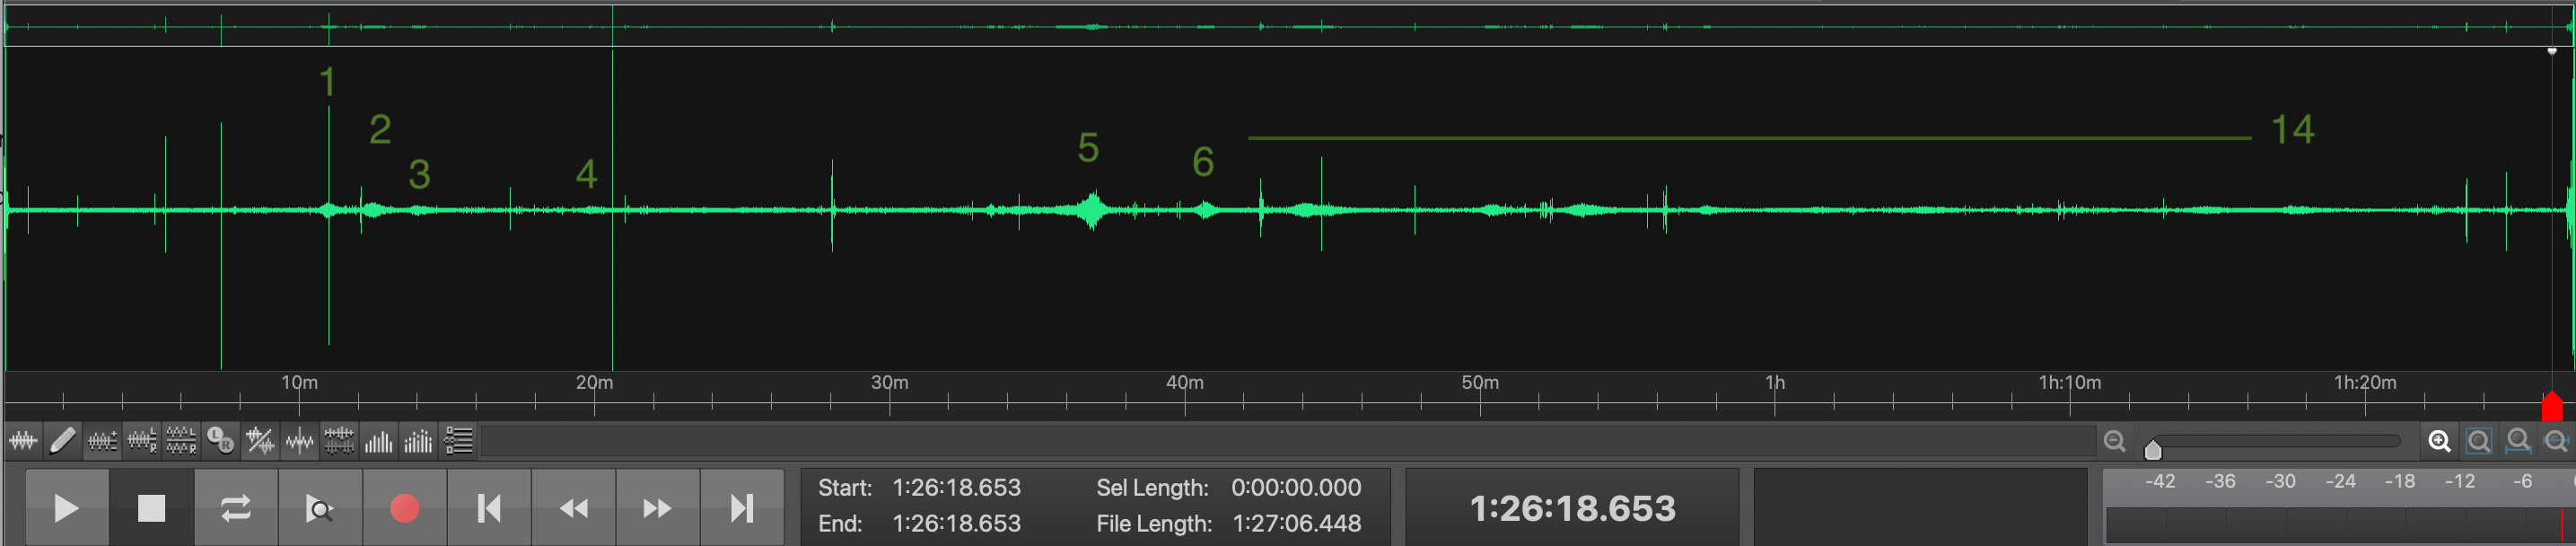Jump to the end of file
Screen dimensions: 2576x546
(742, 508)
